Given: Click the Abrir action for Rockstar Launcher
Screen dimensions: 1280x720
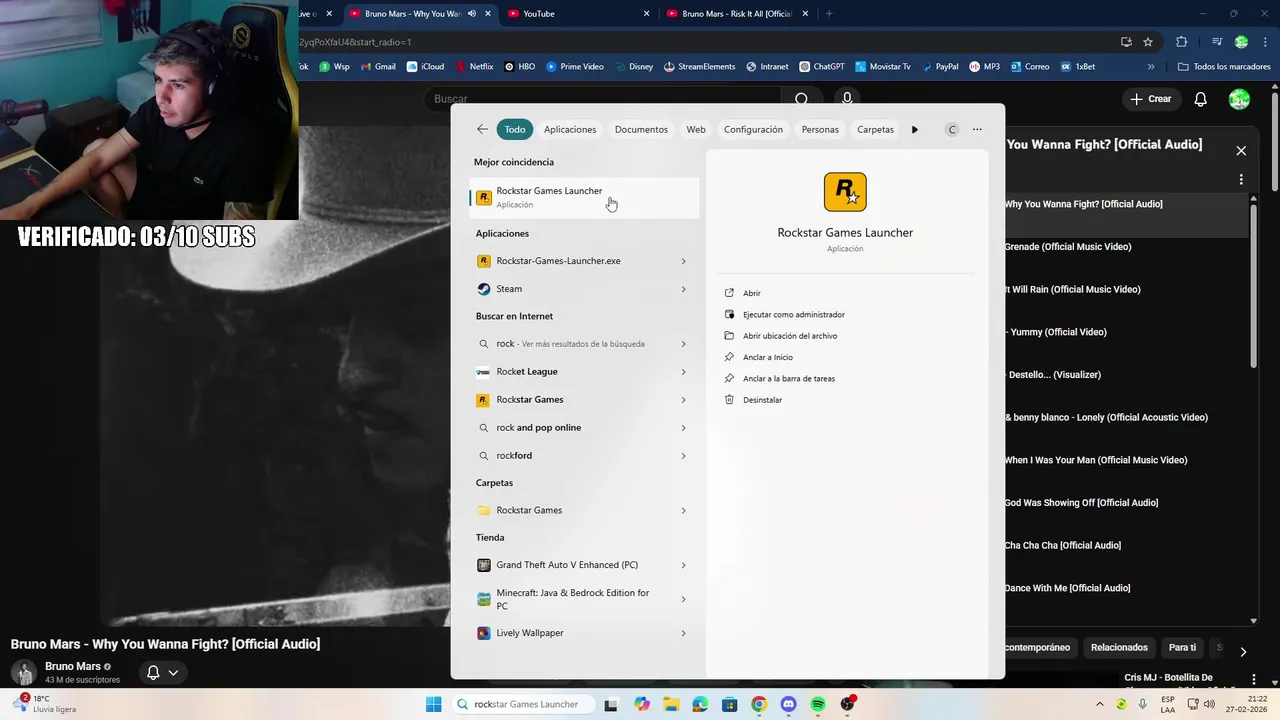Looking at the screenshot, I should pos(751,293).
